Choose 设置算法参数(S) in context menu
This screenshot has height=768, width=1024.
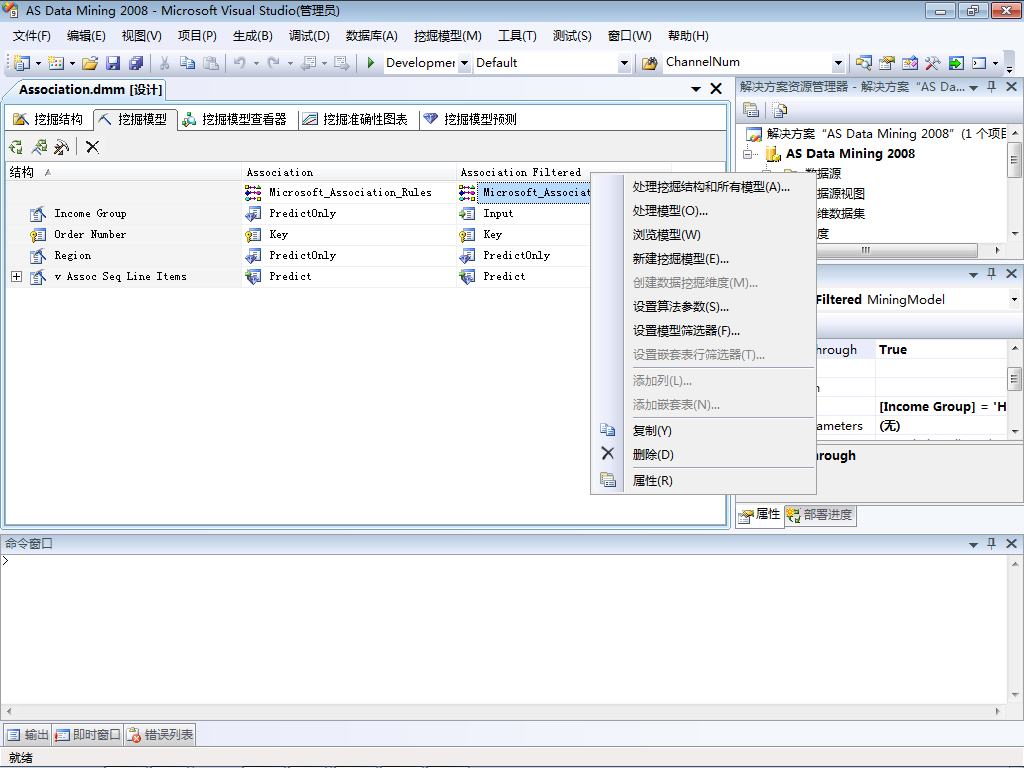click(x=680, y=307)
